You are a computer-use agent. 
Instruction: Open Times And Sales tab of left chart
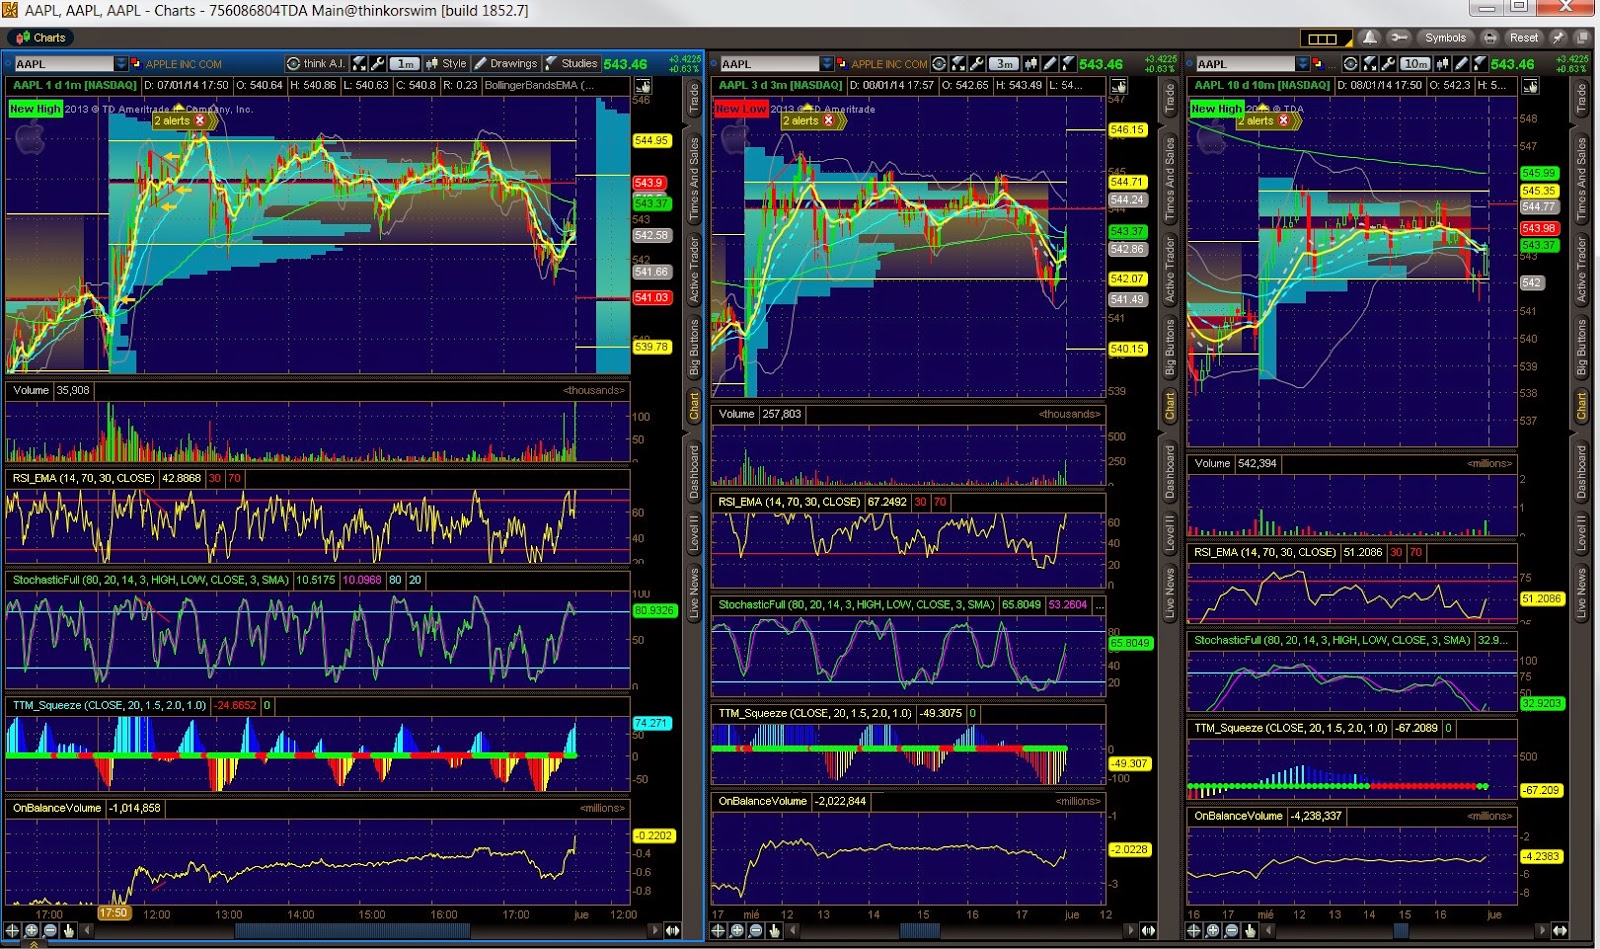[694, 178]
